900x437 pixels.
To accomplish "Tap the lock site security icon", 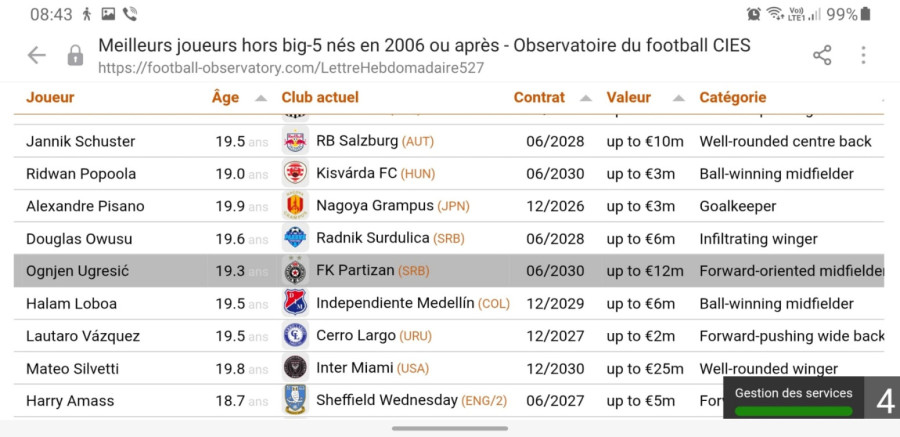I will pos(75,56).
